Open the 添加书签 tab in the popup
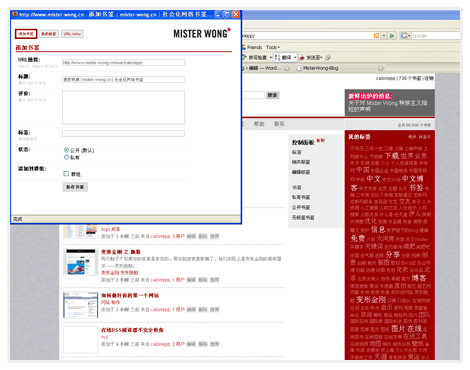Screen dimensions: 470x370 (26, 34)
